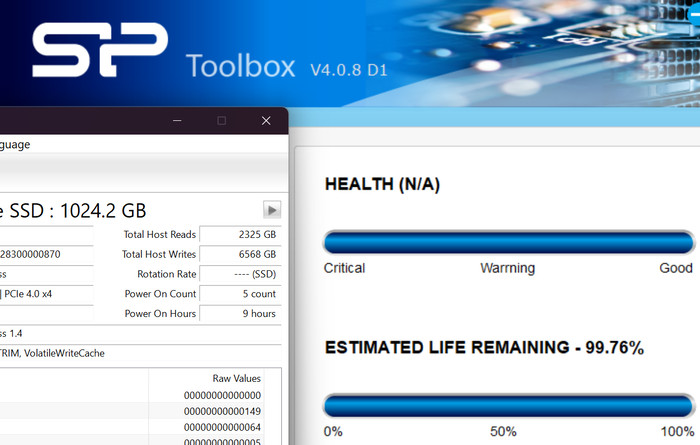Click the Estimated Life Remaining bar

point(508,405)
